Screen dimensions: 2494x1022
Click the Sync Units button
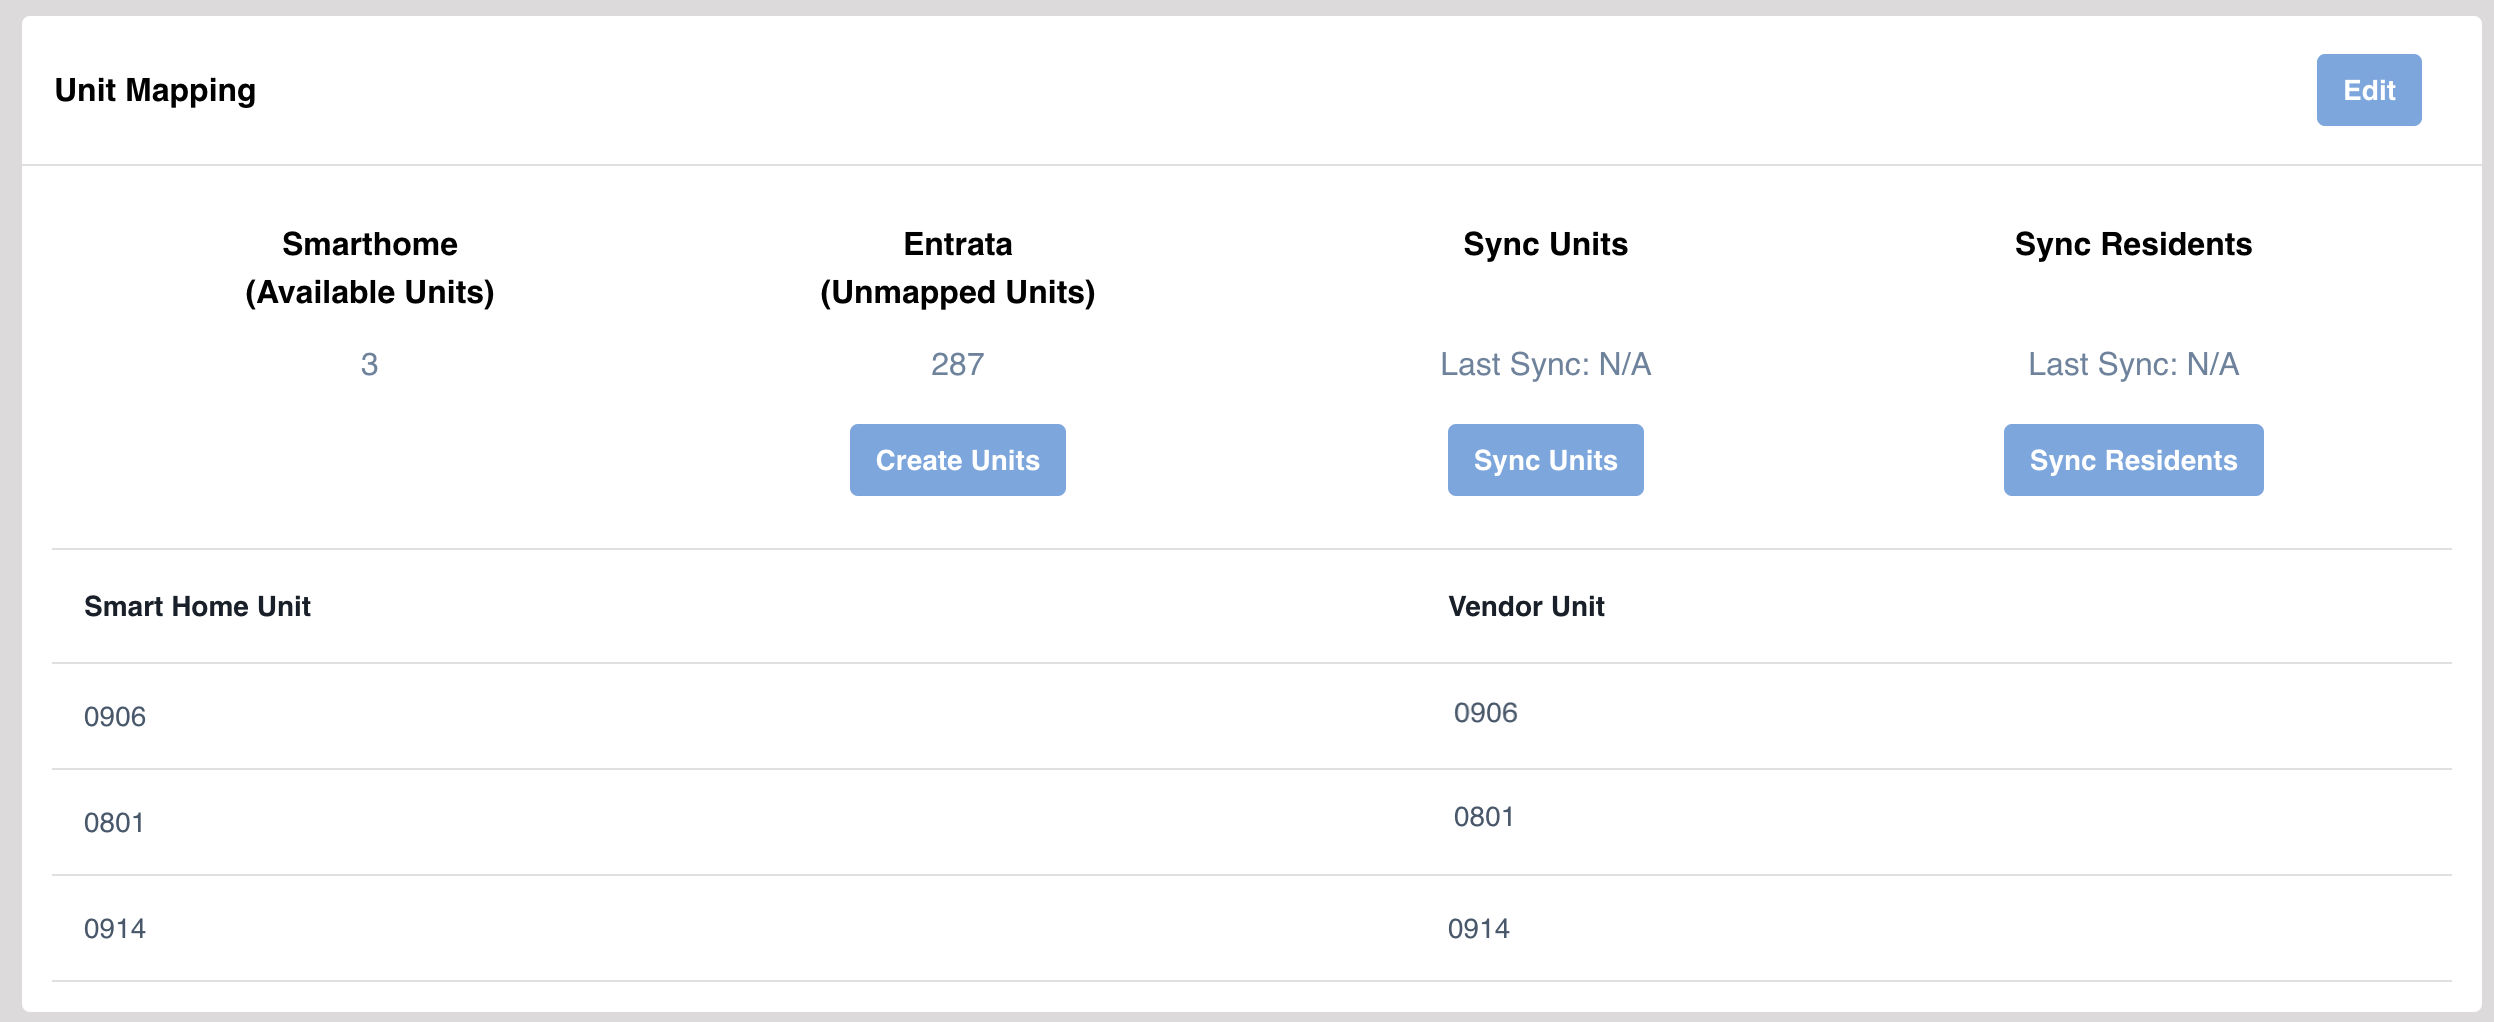click(1544, 460)
